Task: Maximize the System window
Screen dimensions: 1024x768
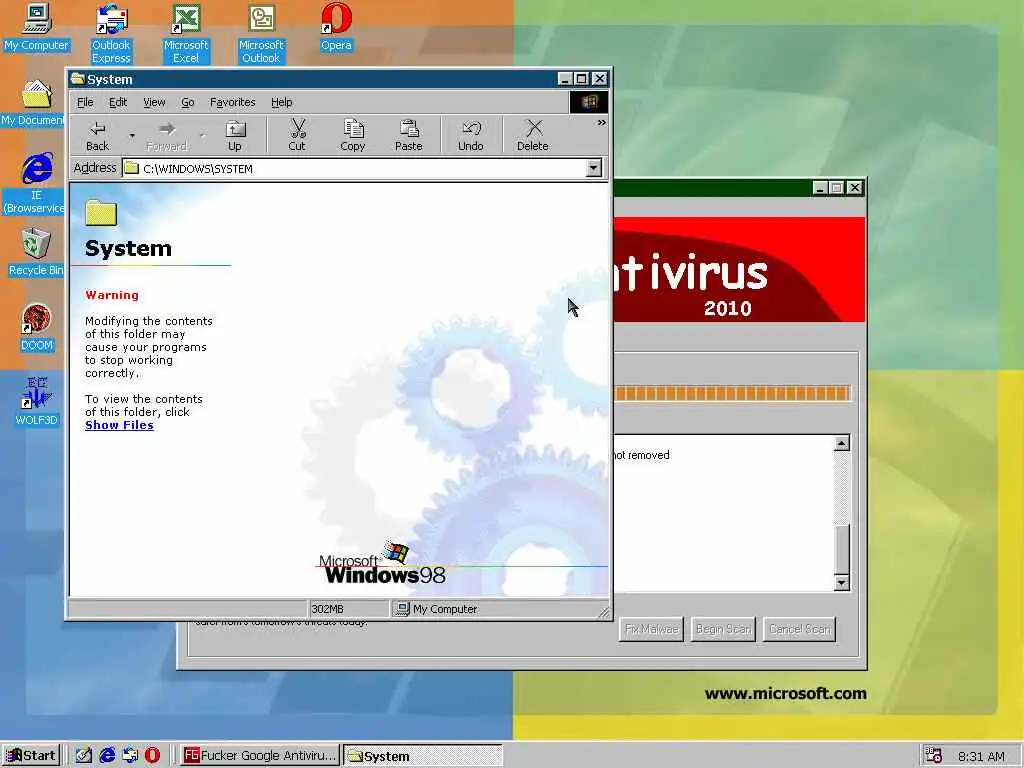Action: point(582,79)
